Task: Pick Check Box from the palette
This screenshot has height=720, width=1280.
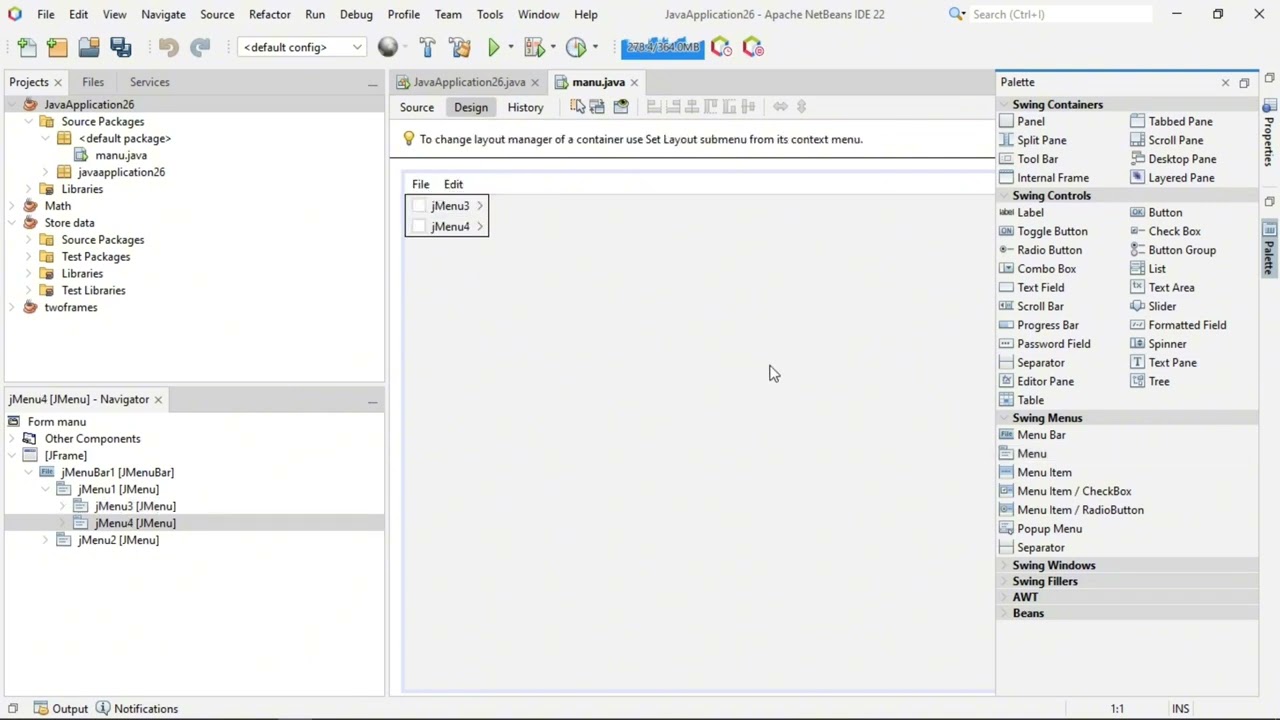Action: pos(1174,231)
